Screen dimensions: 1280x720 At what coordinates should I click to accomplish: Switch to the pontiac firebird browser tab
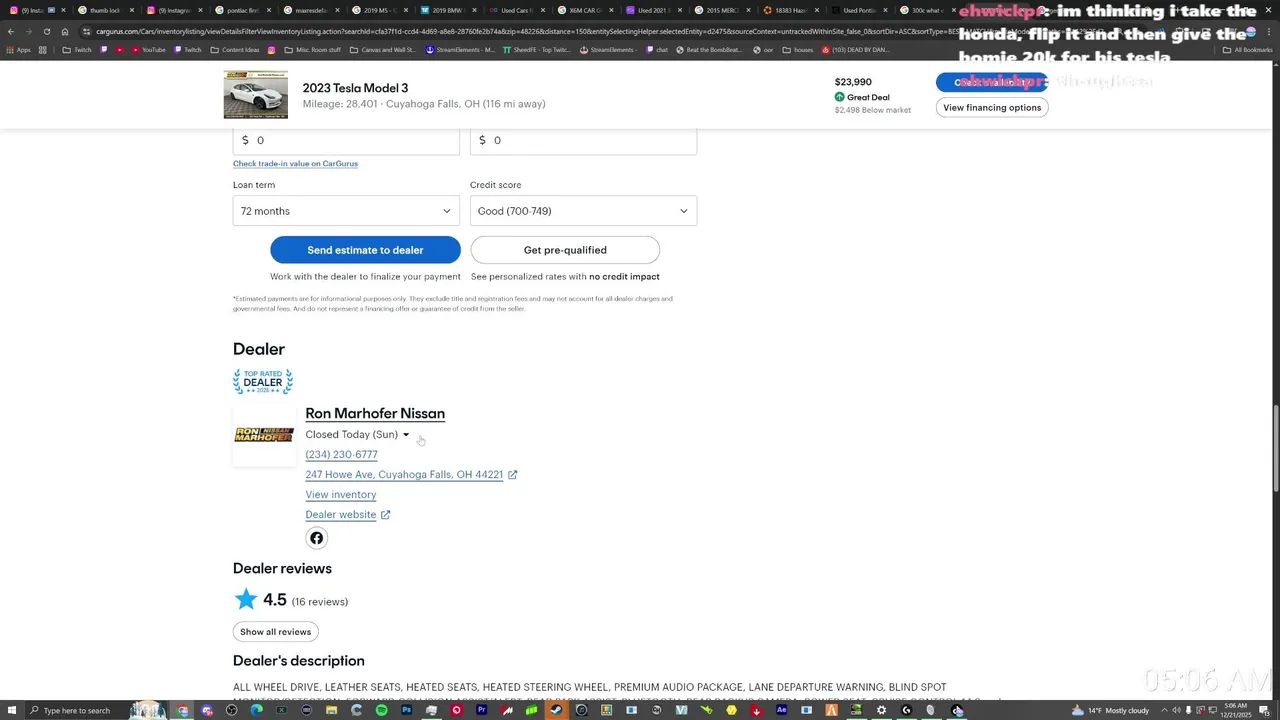242,10
